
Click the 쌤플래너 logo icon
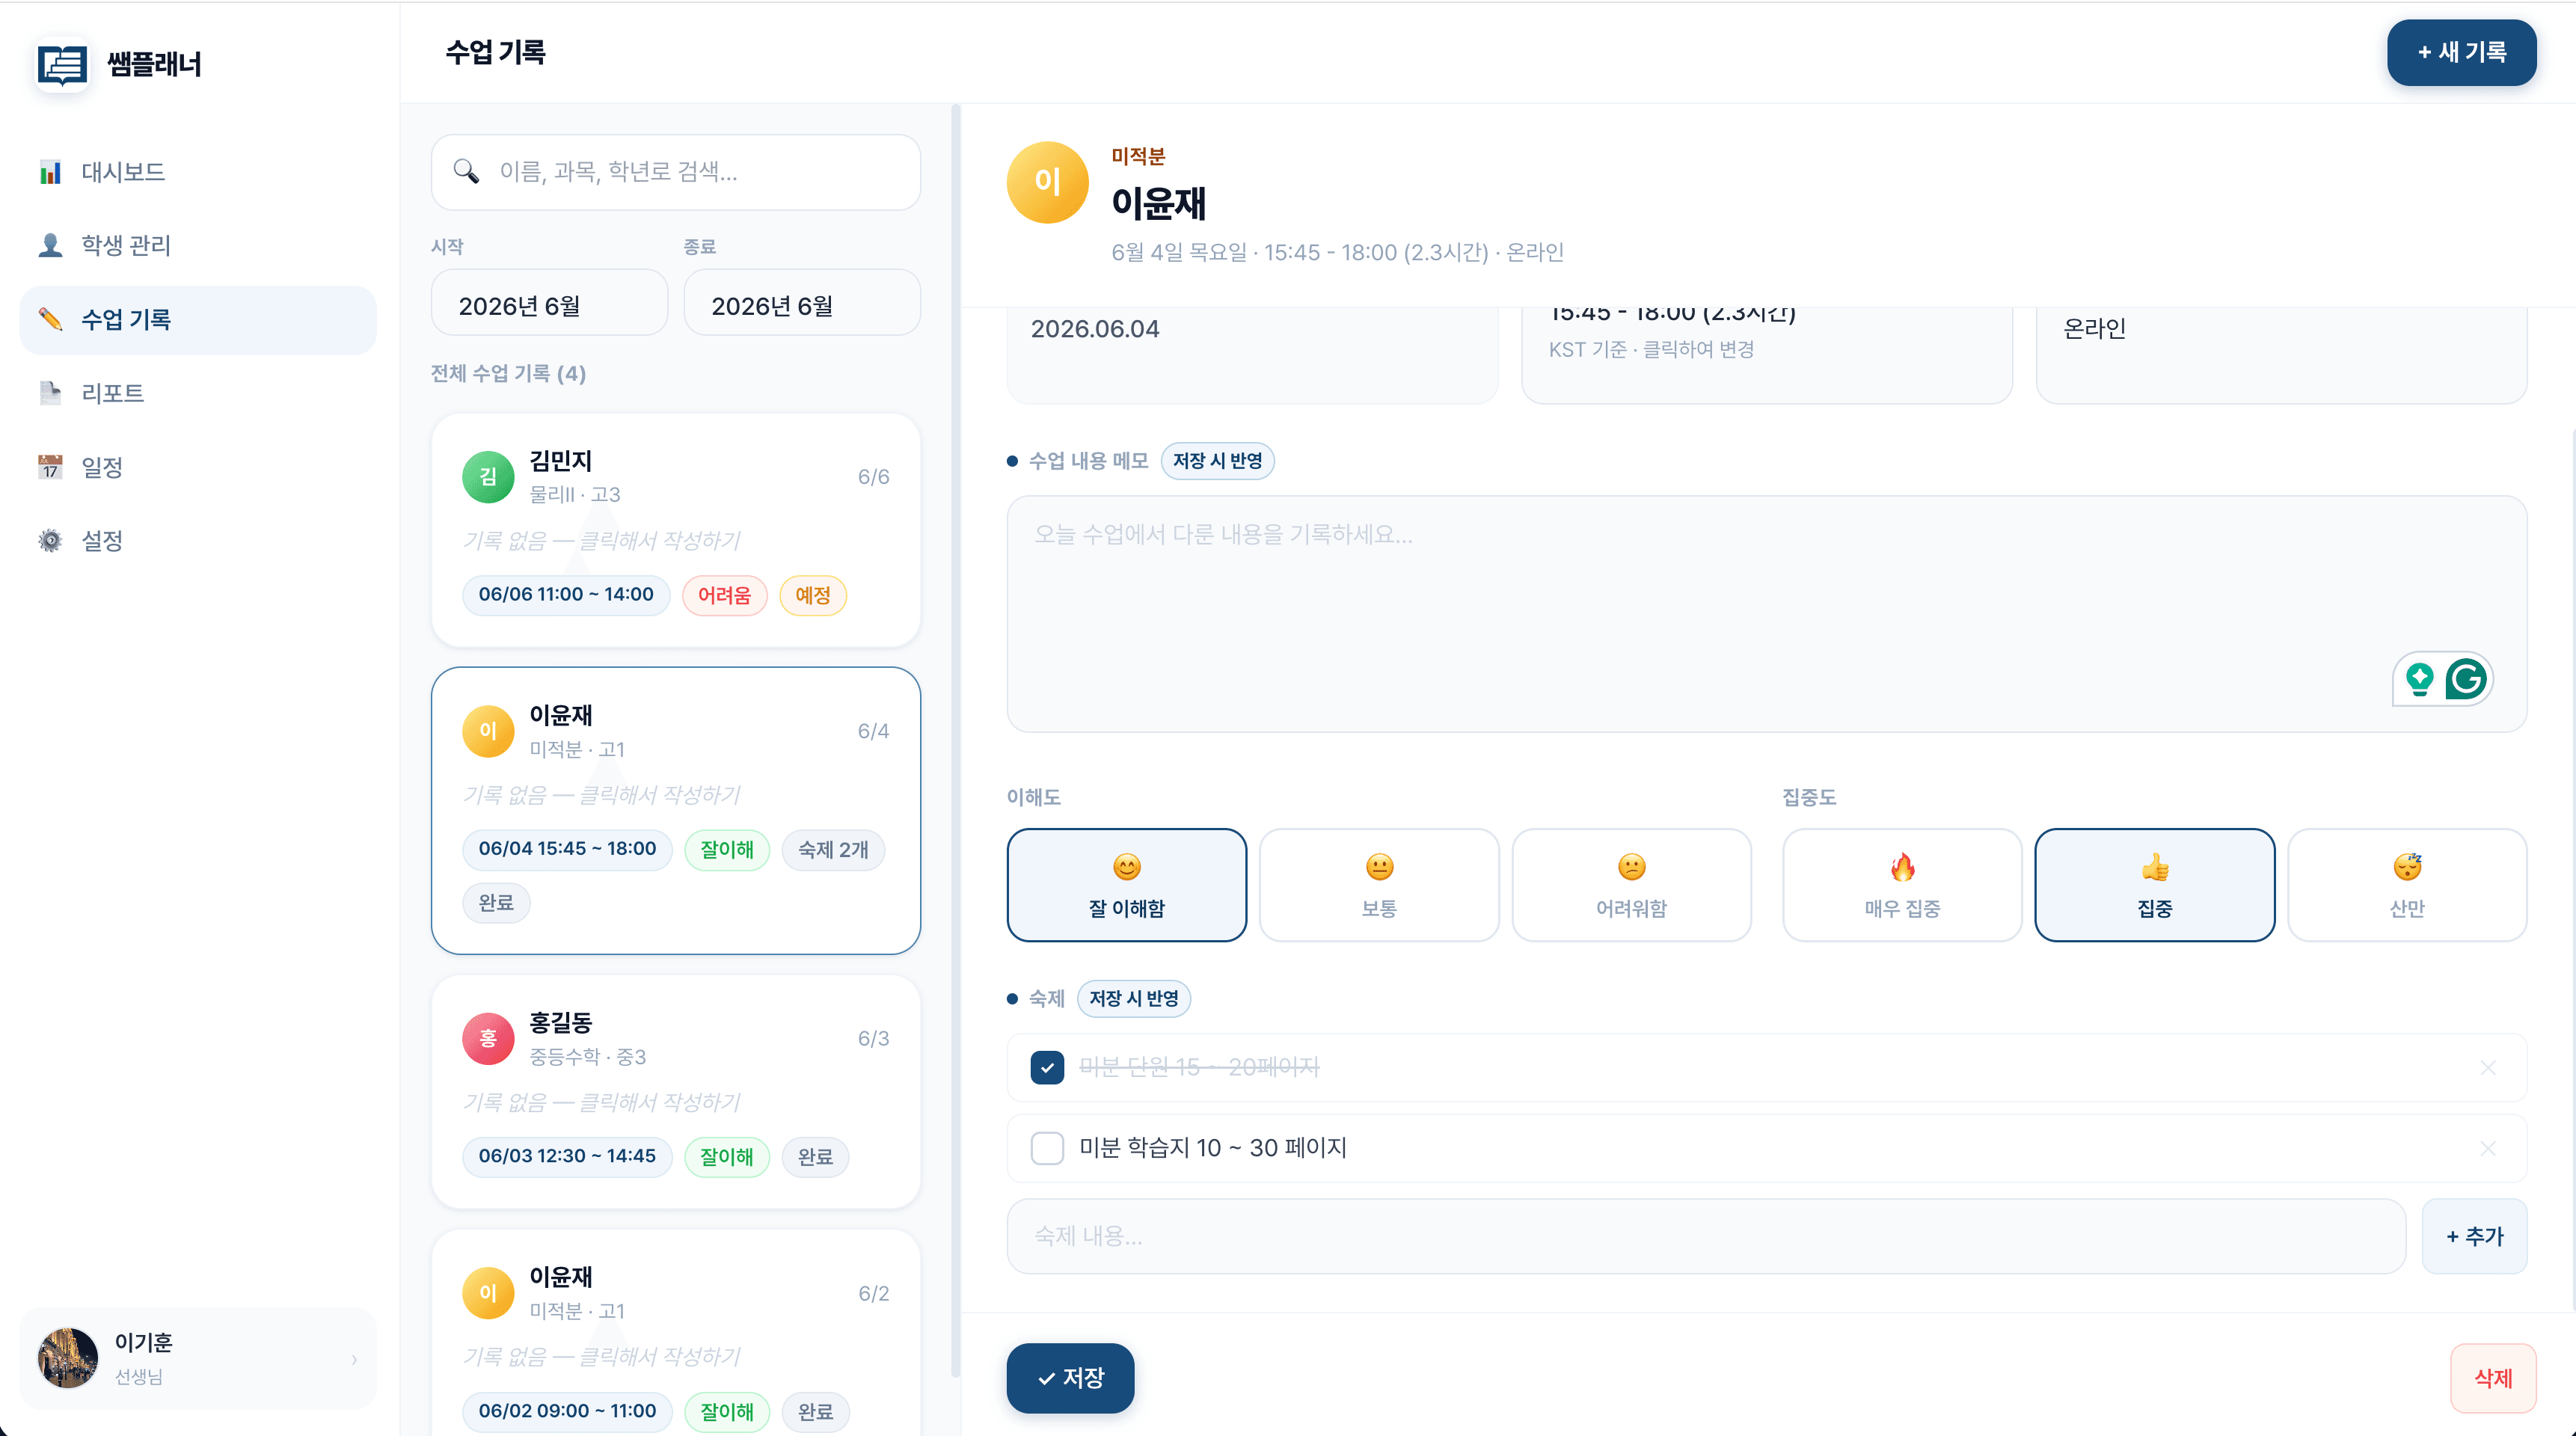(62, 65)
